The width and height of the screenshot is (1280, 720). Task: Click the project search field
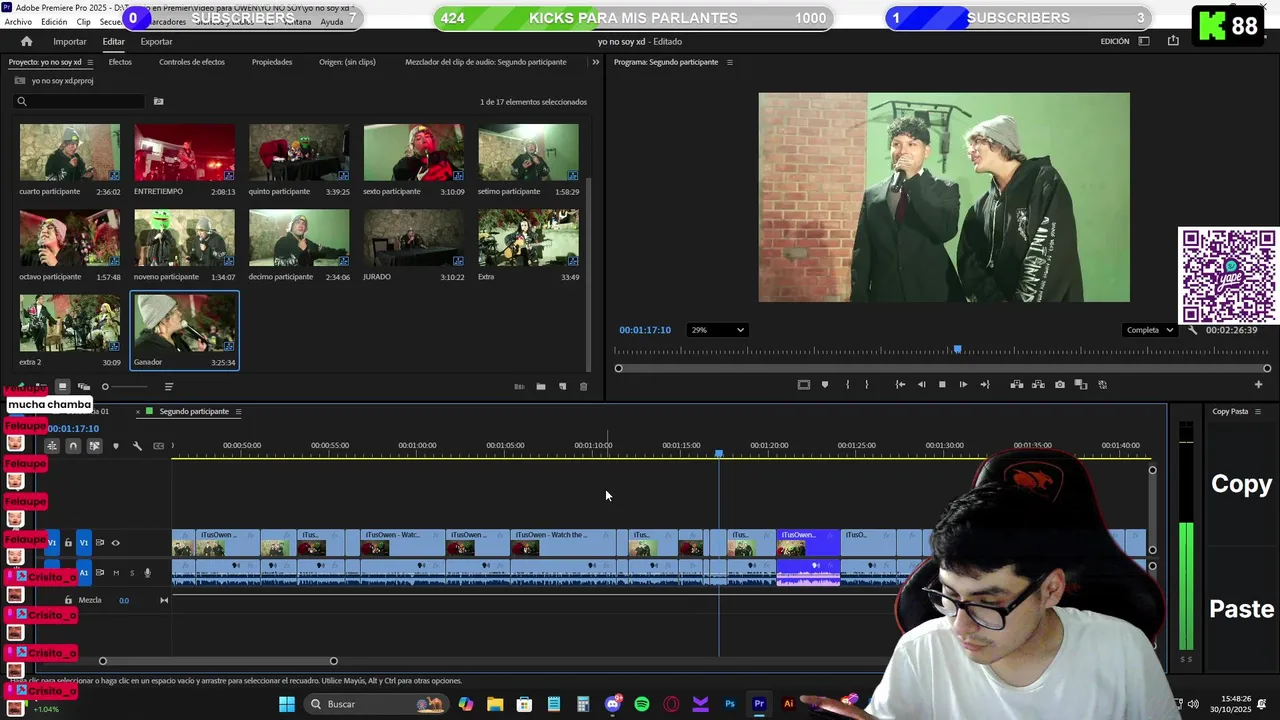pyautogui.click(x=80, y=101)
